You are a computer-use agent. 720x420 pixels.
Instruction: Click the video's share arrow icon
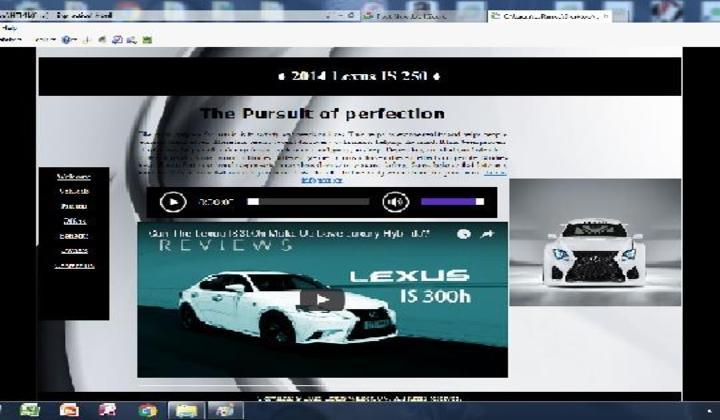point(487,234)
